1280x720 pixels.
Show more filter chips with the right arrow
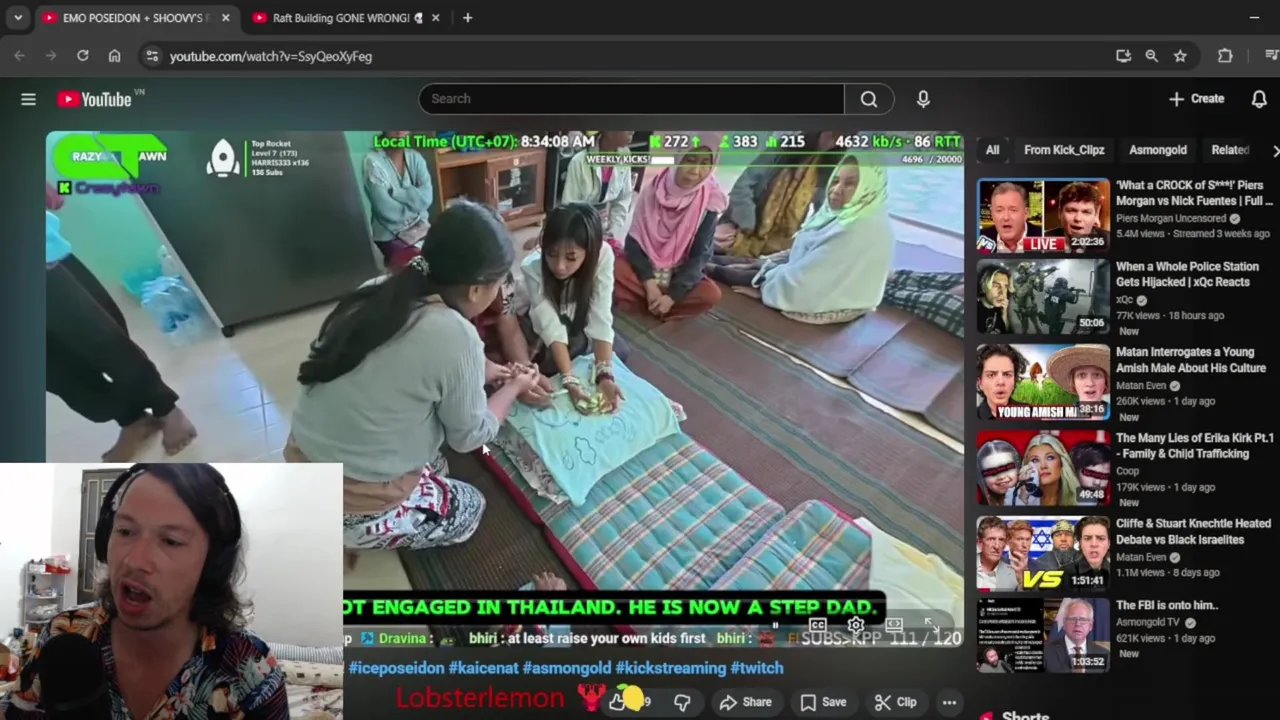pos(1274,150)
